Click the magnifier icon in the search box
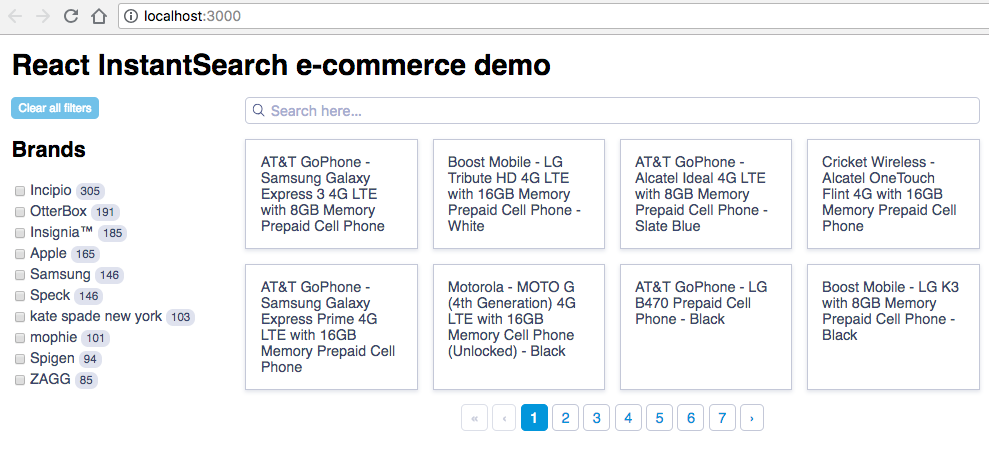The image size is (989, 449). [x=258, y=110]
